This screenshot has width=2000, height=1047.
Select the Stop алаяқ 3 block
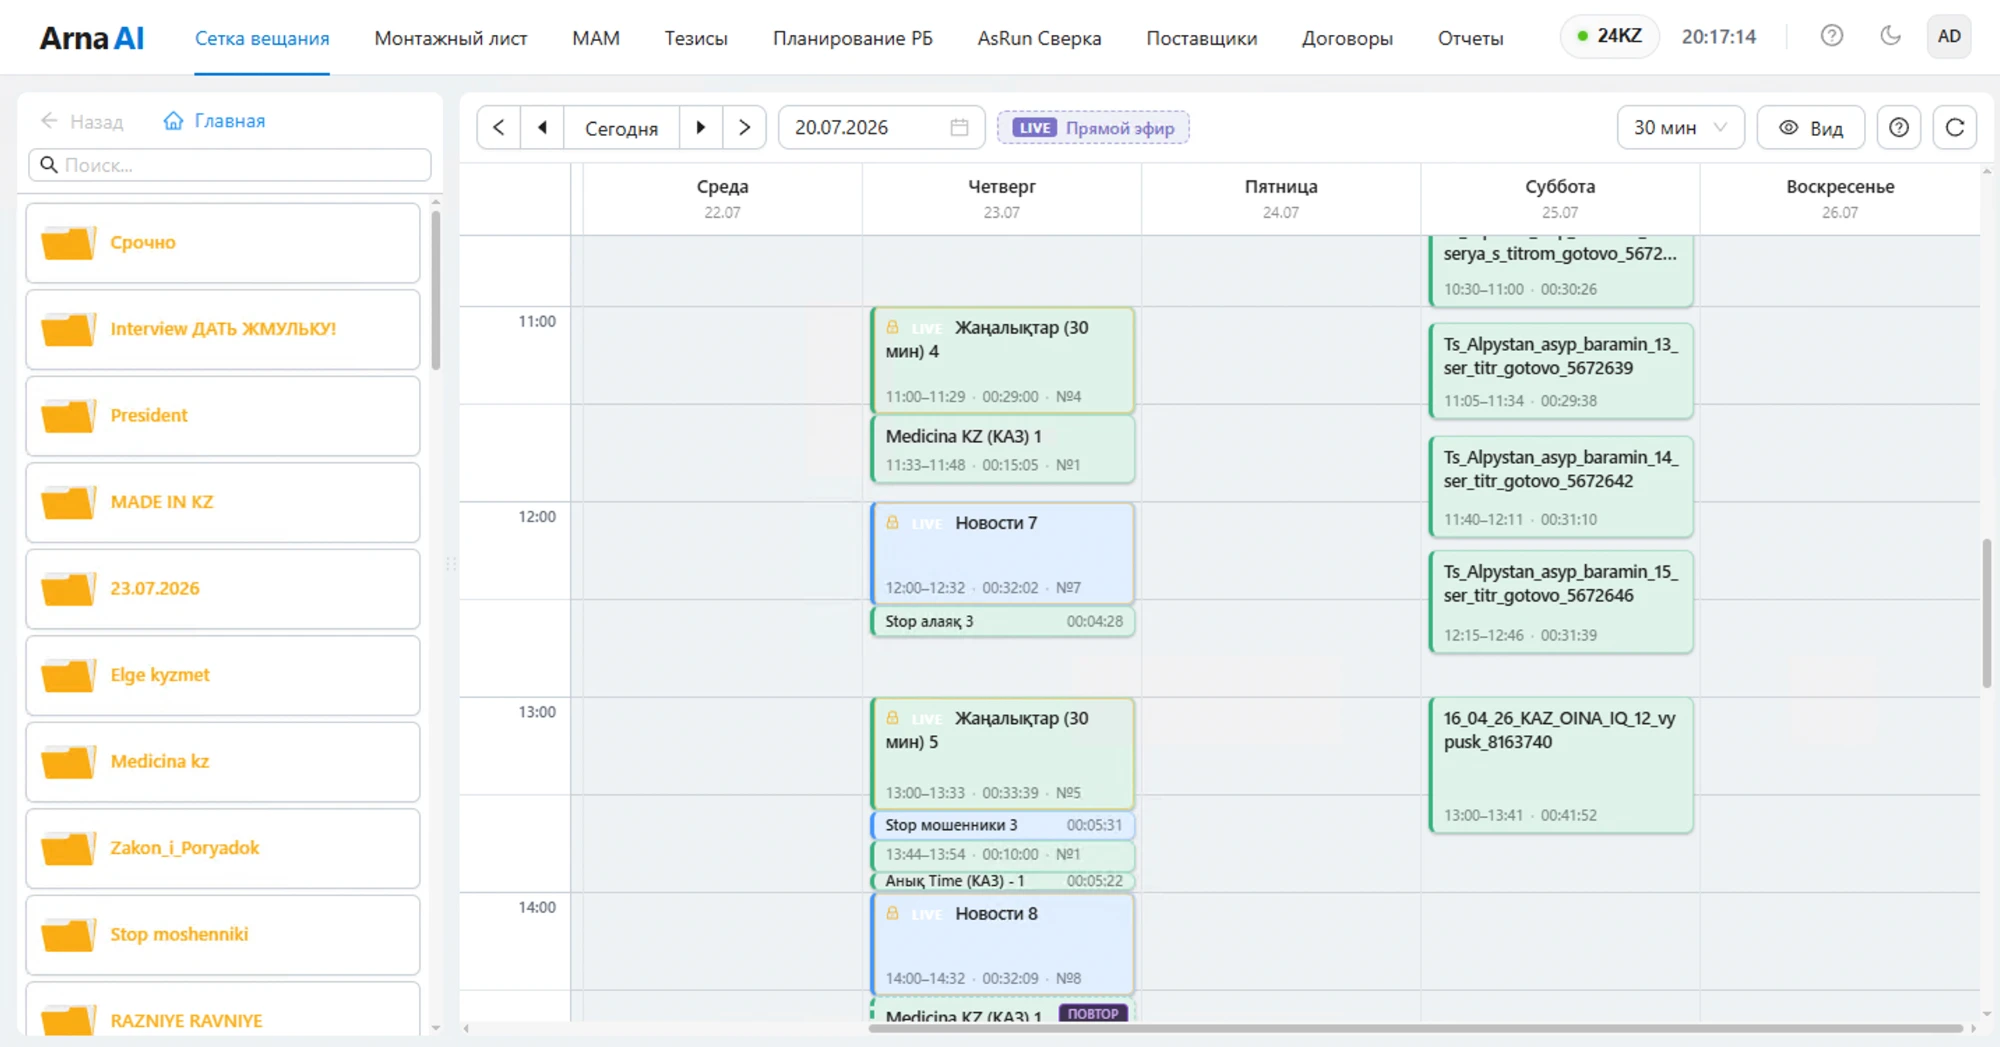coord(1003,621)
